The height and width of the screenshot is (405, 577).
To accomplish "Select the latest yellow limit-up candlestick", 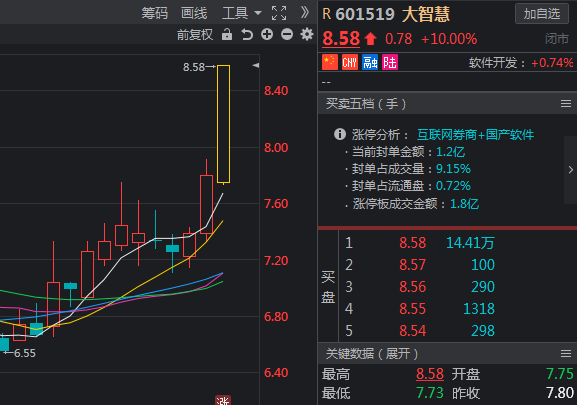I will coord(223,124).
